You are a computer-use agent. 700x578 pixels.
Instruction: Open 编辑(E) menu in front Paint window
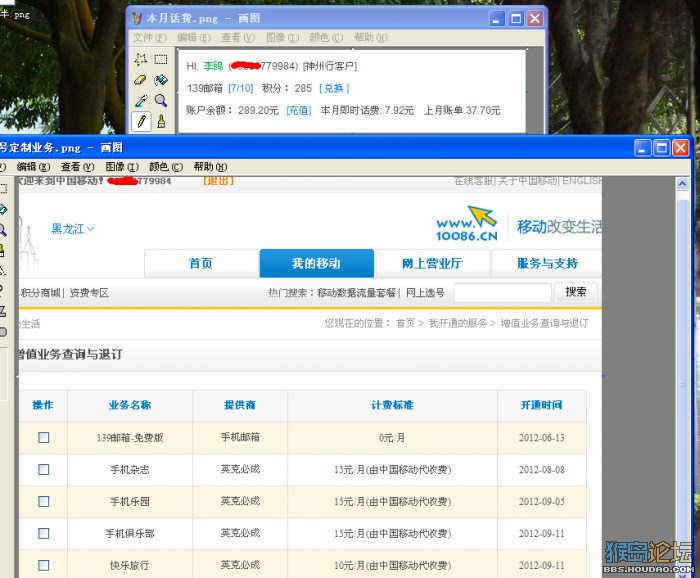point(33,167)
